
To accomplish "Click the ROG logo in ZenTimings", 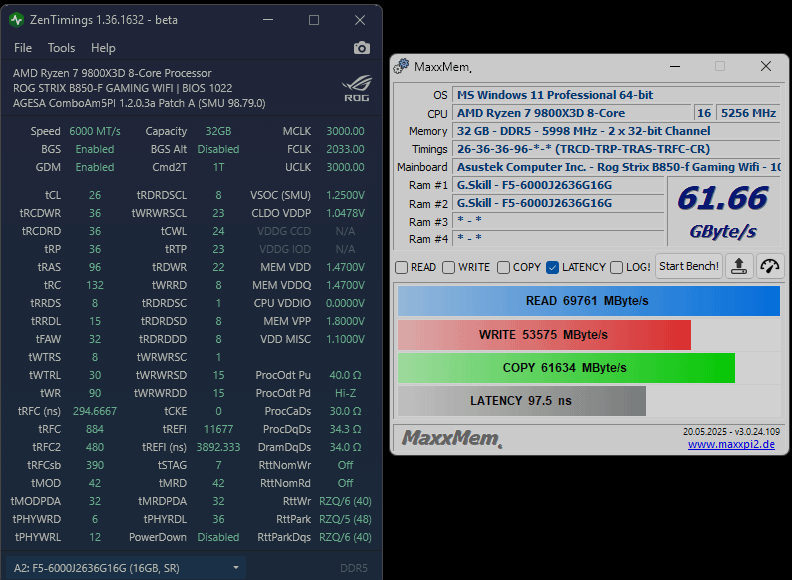I will (x=357, y=88).
